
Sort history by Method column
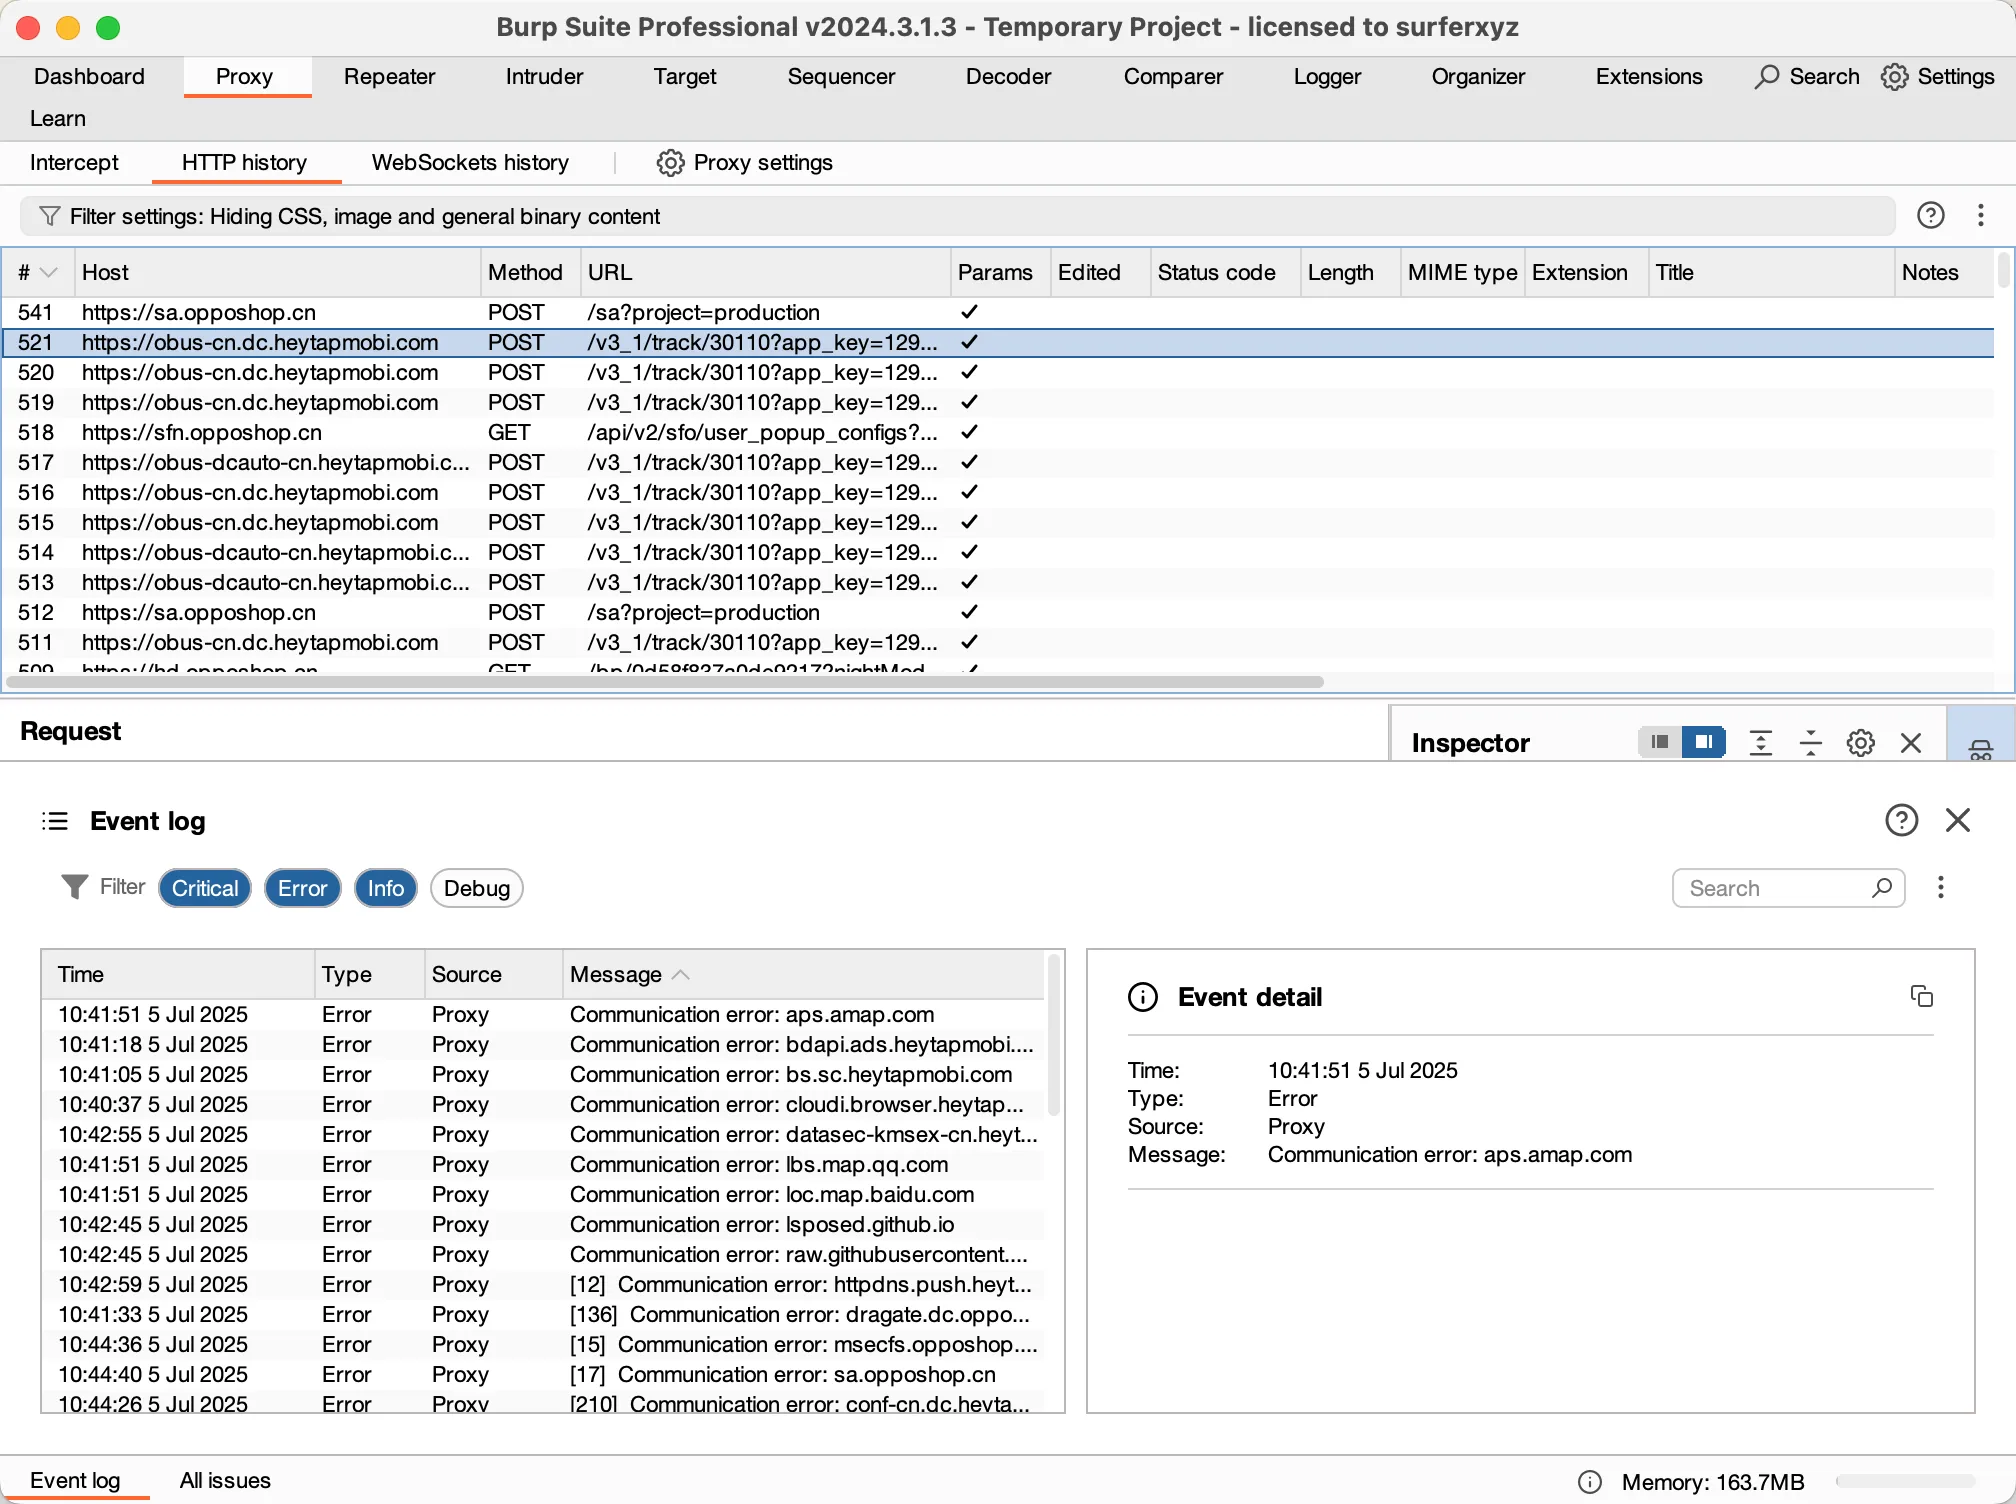pyautogui.click(x=531, y=272)
